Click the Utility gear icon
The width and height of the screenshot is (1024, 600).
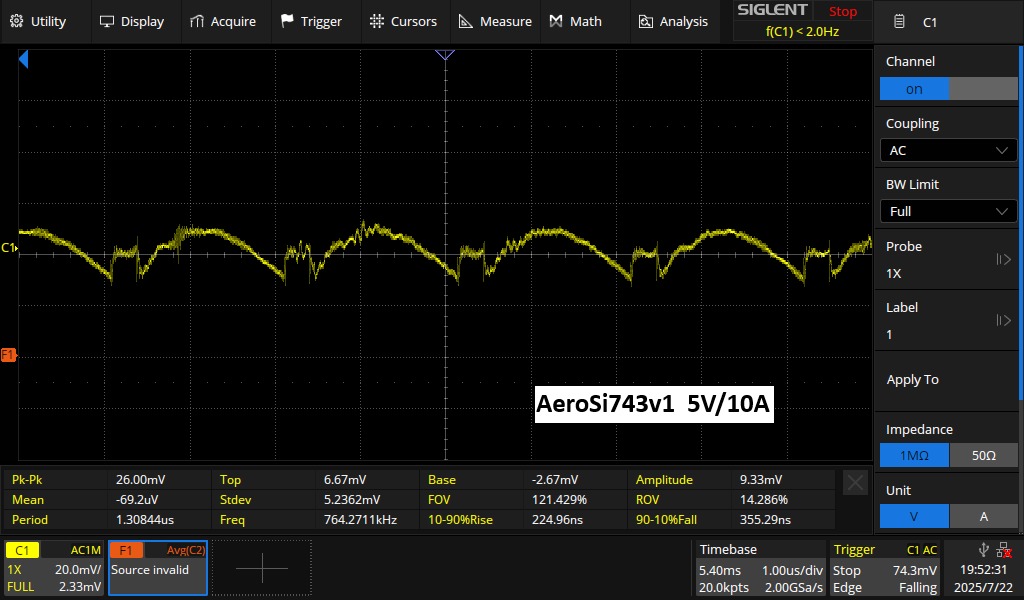(x=17, y=21)
